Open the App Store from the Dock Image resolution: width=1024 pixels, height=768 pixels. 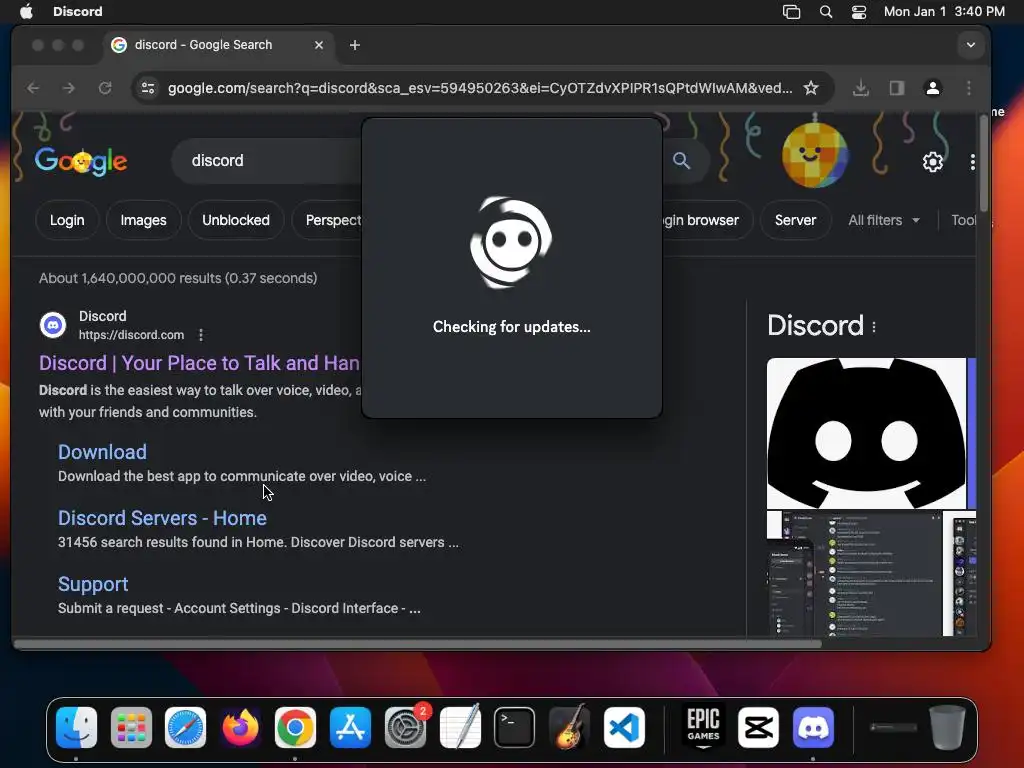(350, 727)
